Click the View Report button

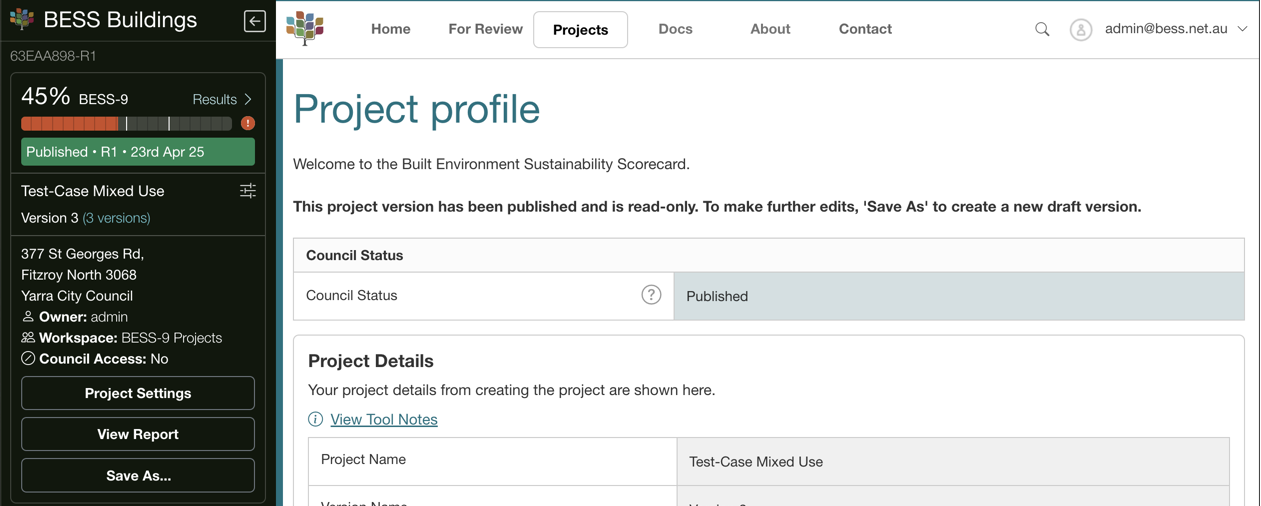[138, 434]
